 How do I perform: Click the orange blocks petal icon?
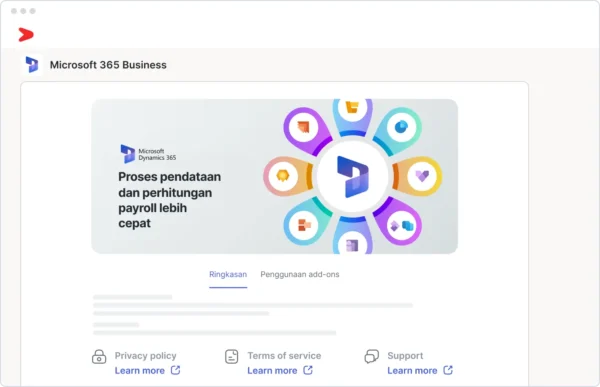pos(304,225)
